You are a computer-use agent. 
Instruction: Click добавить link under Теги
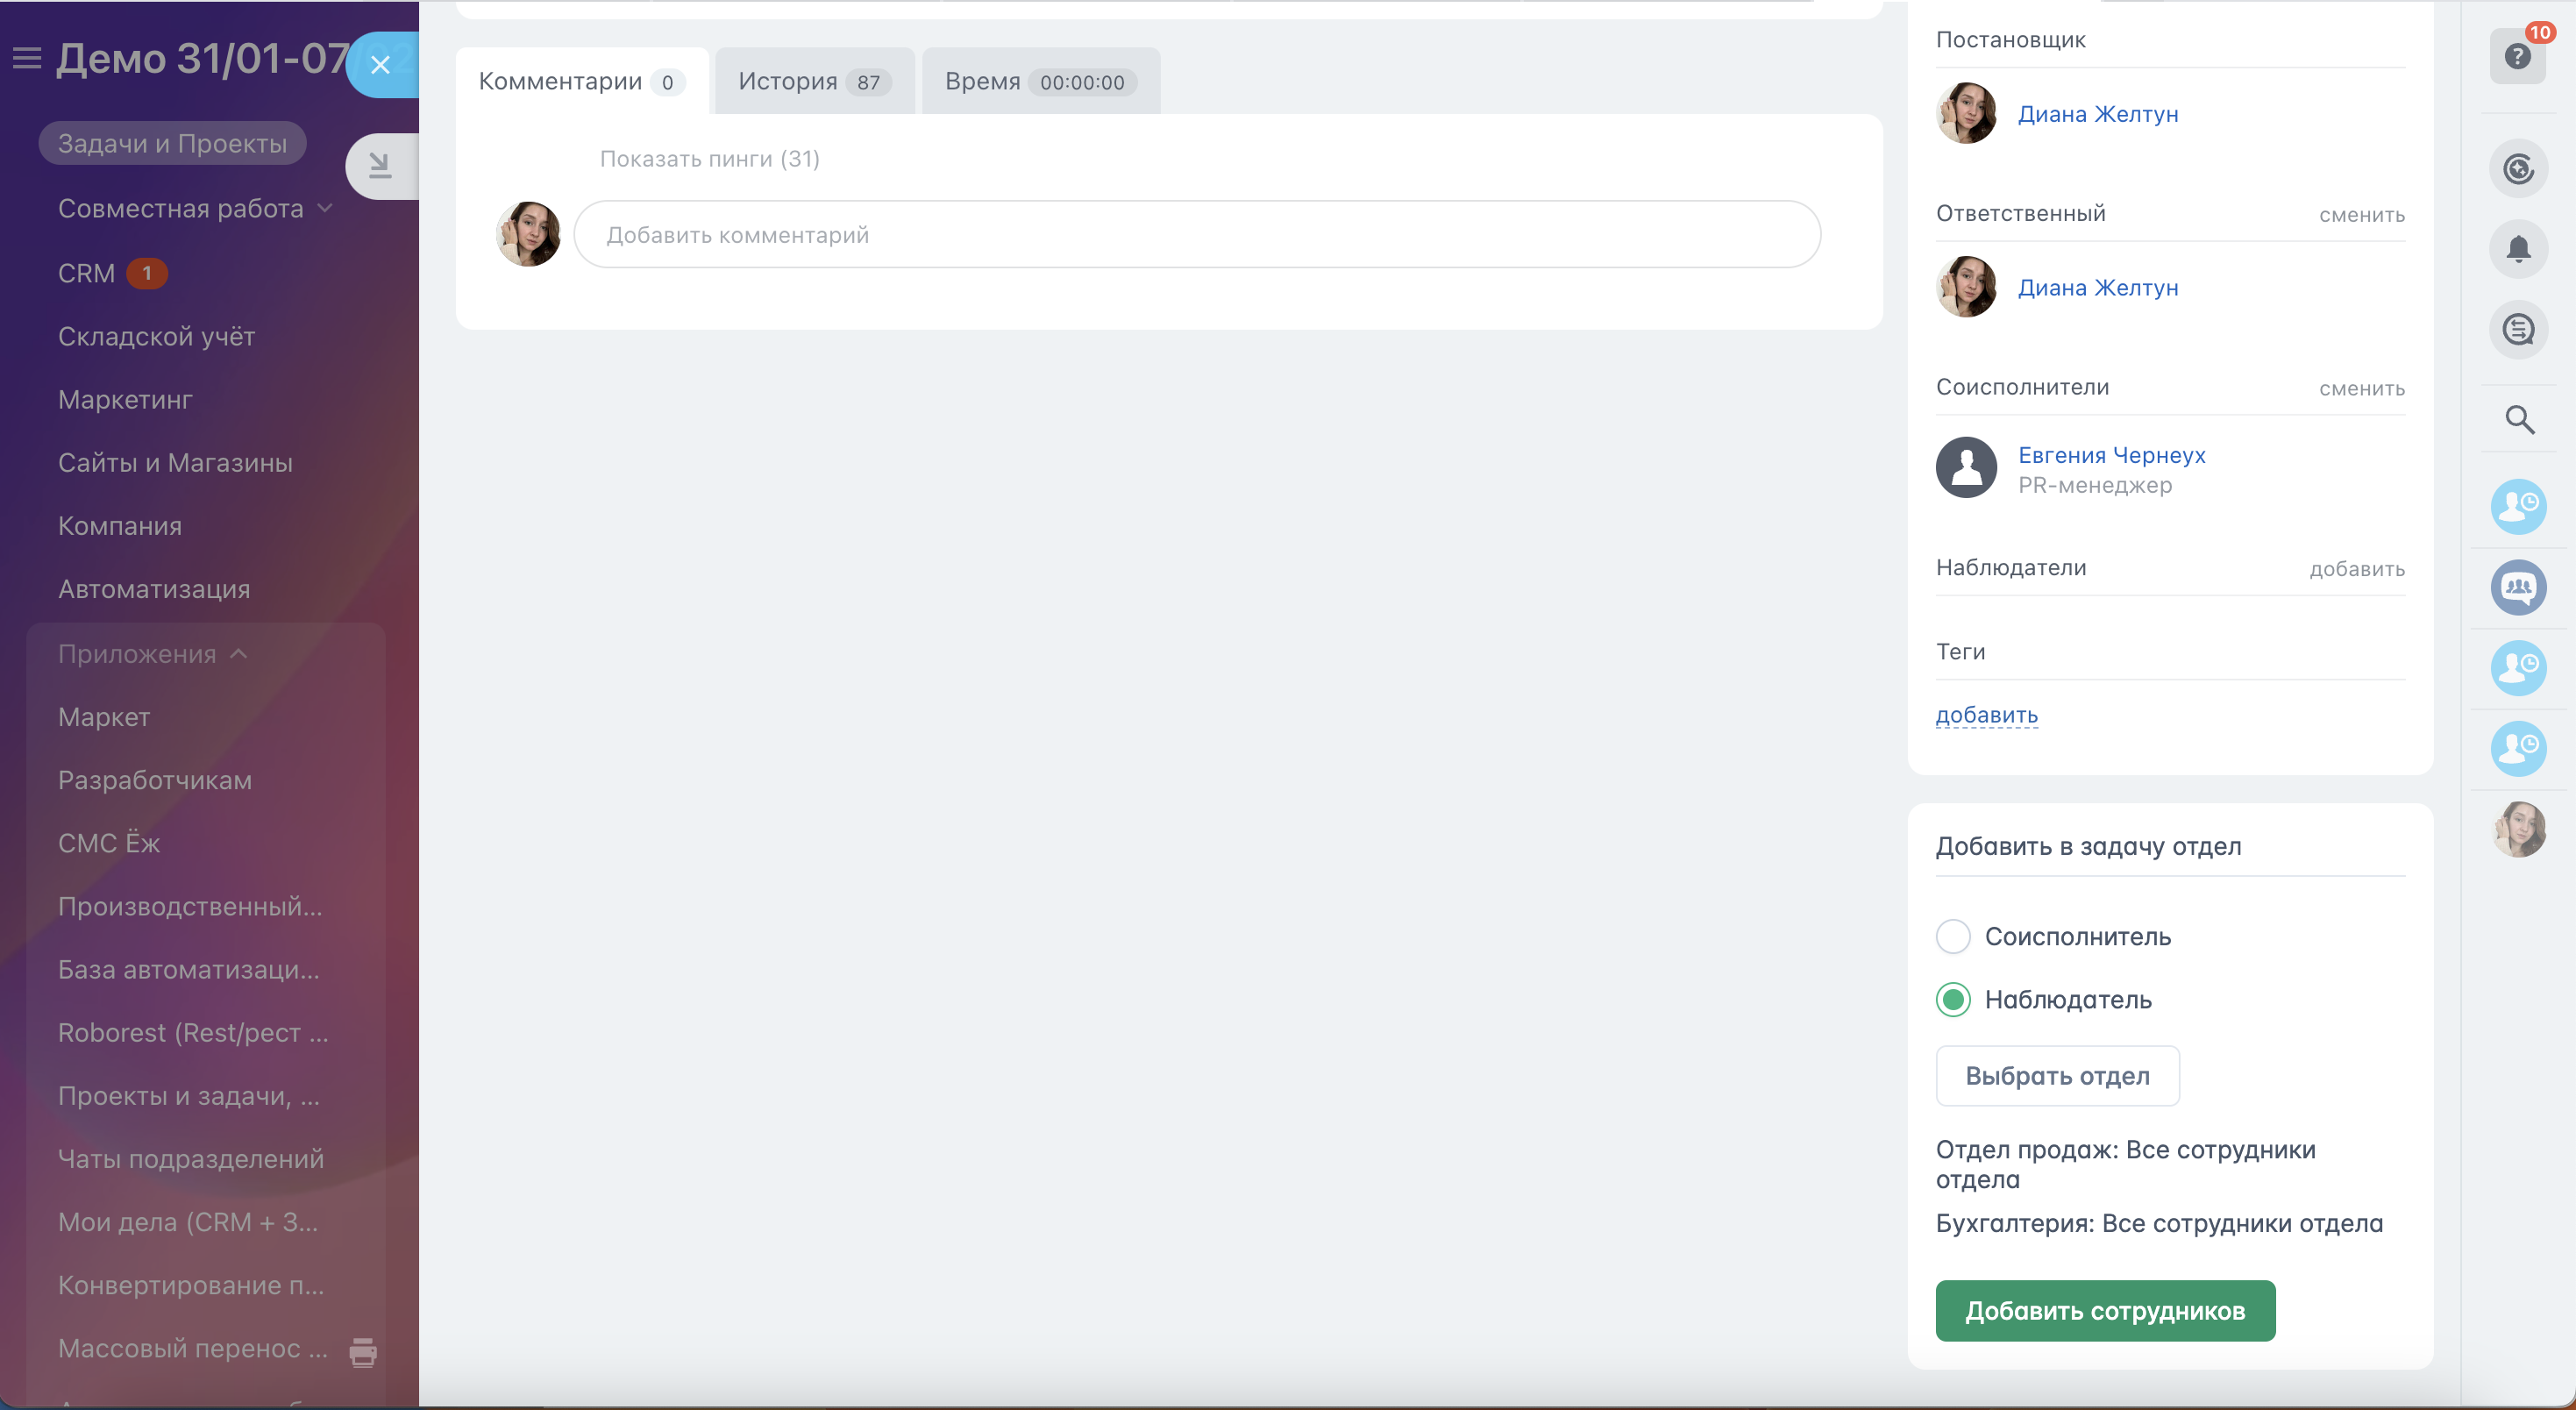click(1986, 715)
